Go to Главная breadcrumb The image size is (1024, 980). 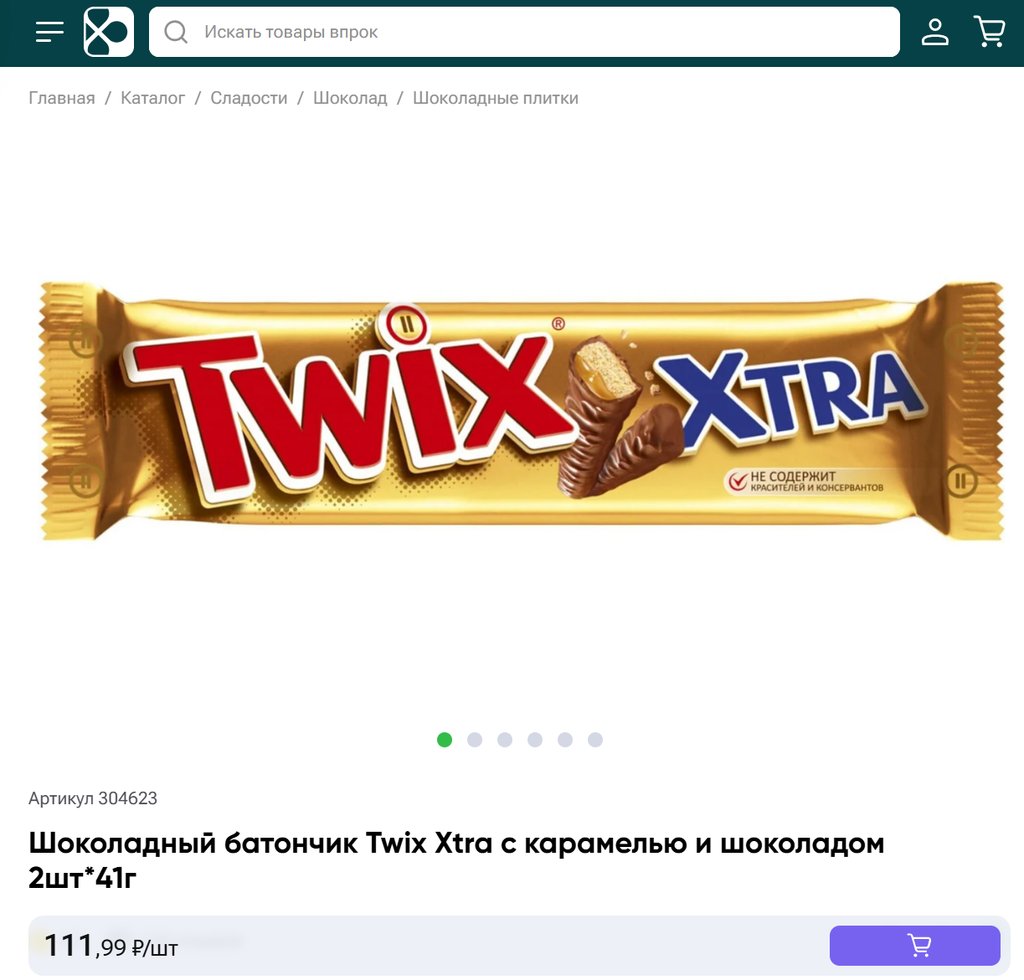(x=62, y=98)
